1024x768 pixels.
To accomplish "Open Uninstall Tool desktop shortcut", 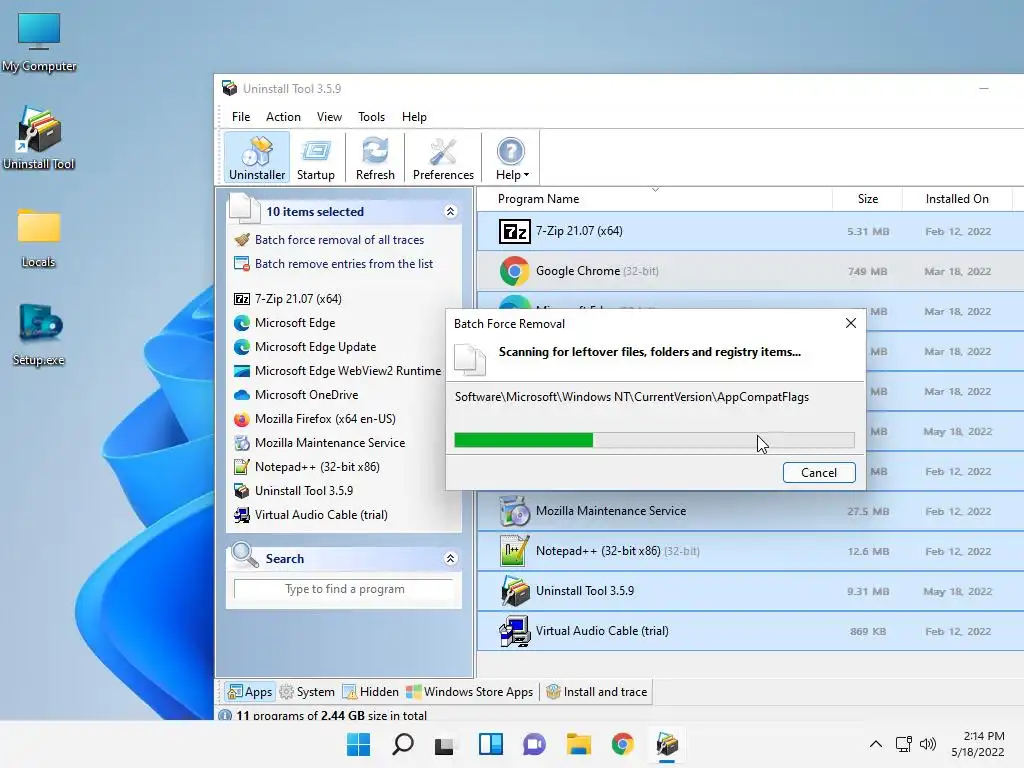I will [39, 138].
